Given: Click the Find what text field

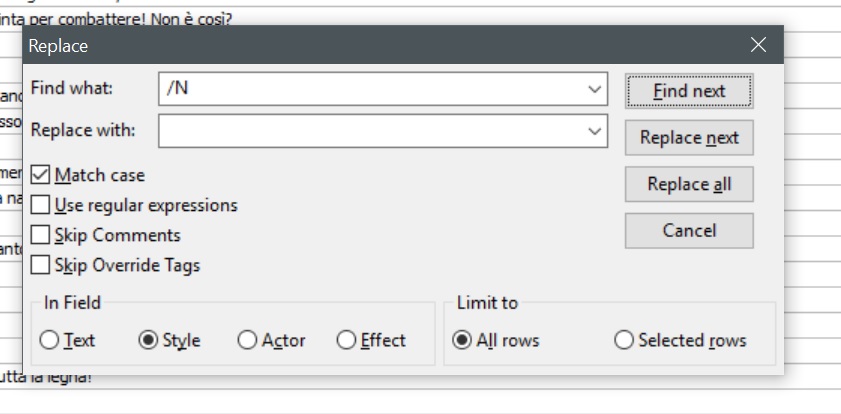Looking at the screenshot, I should [x=370, y=89].
